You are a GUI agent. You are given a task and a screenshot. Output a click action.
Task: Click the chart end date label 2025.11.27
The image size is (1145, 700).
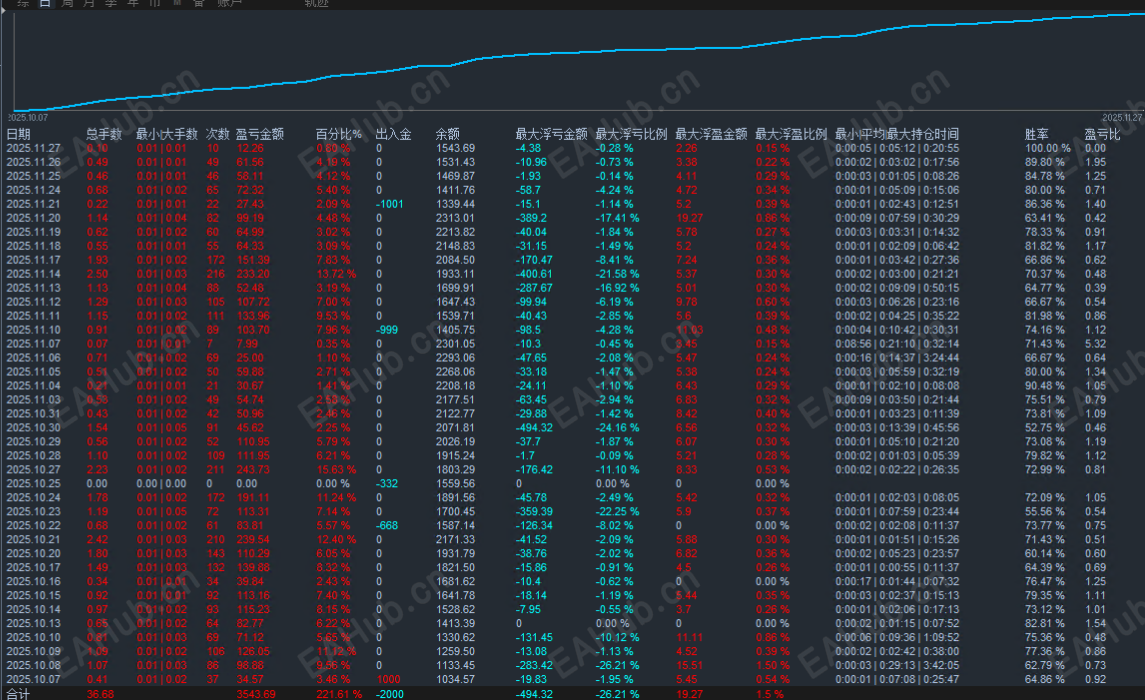(1122, 118)
